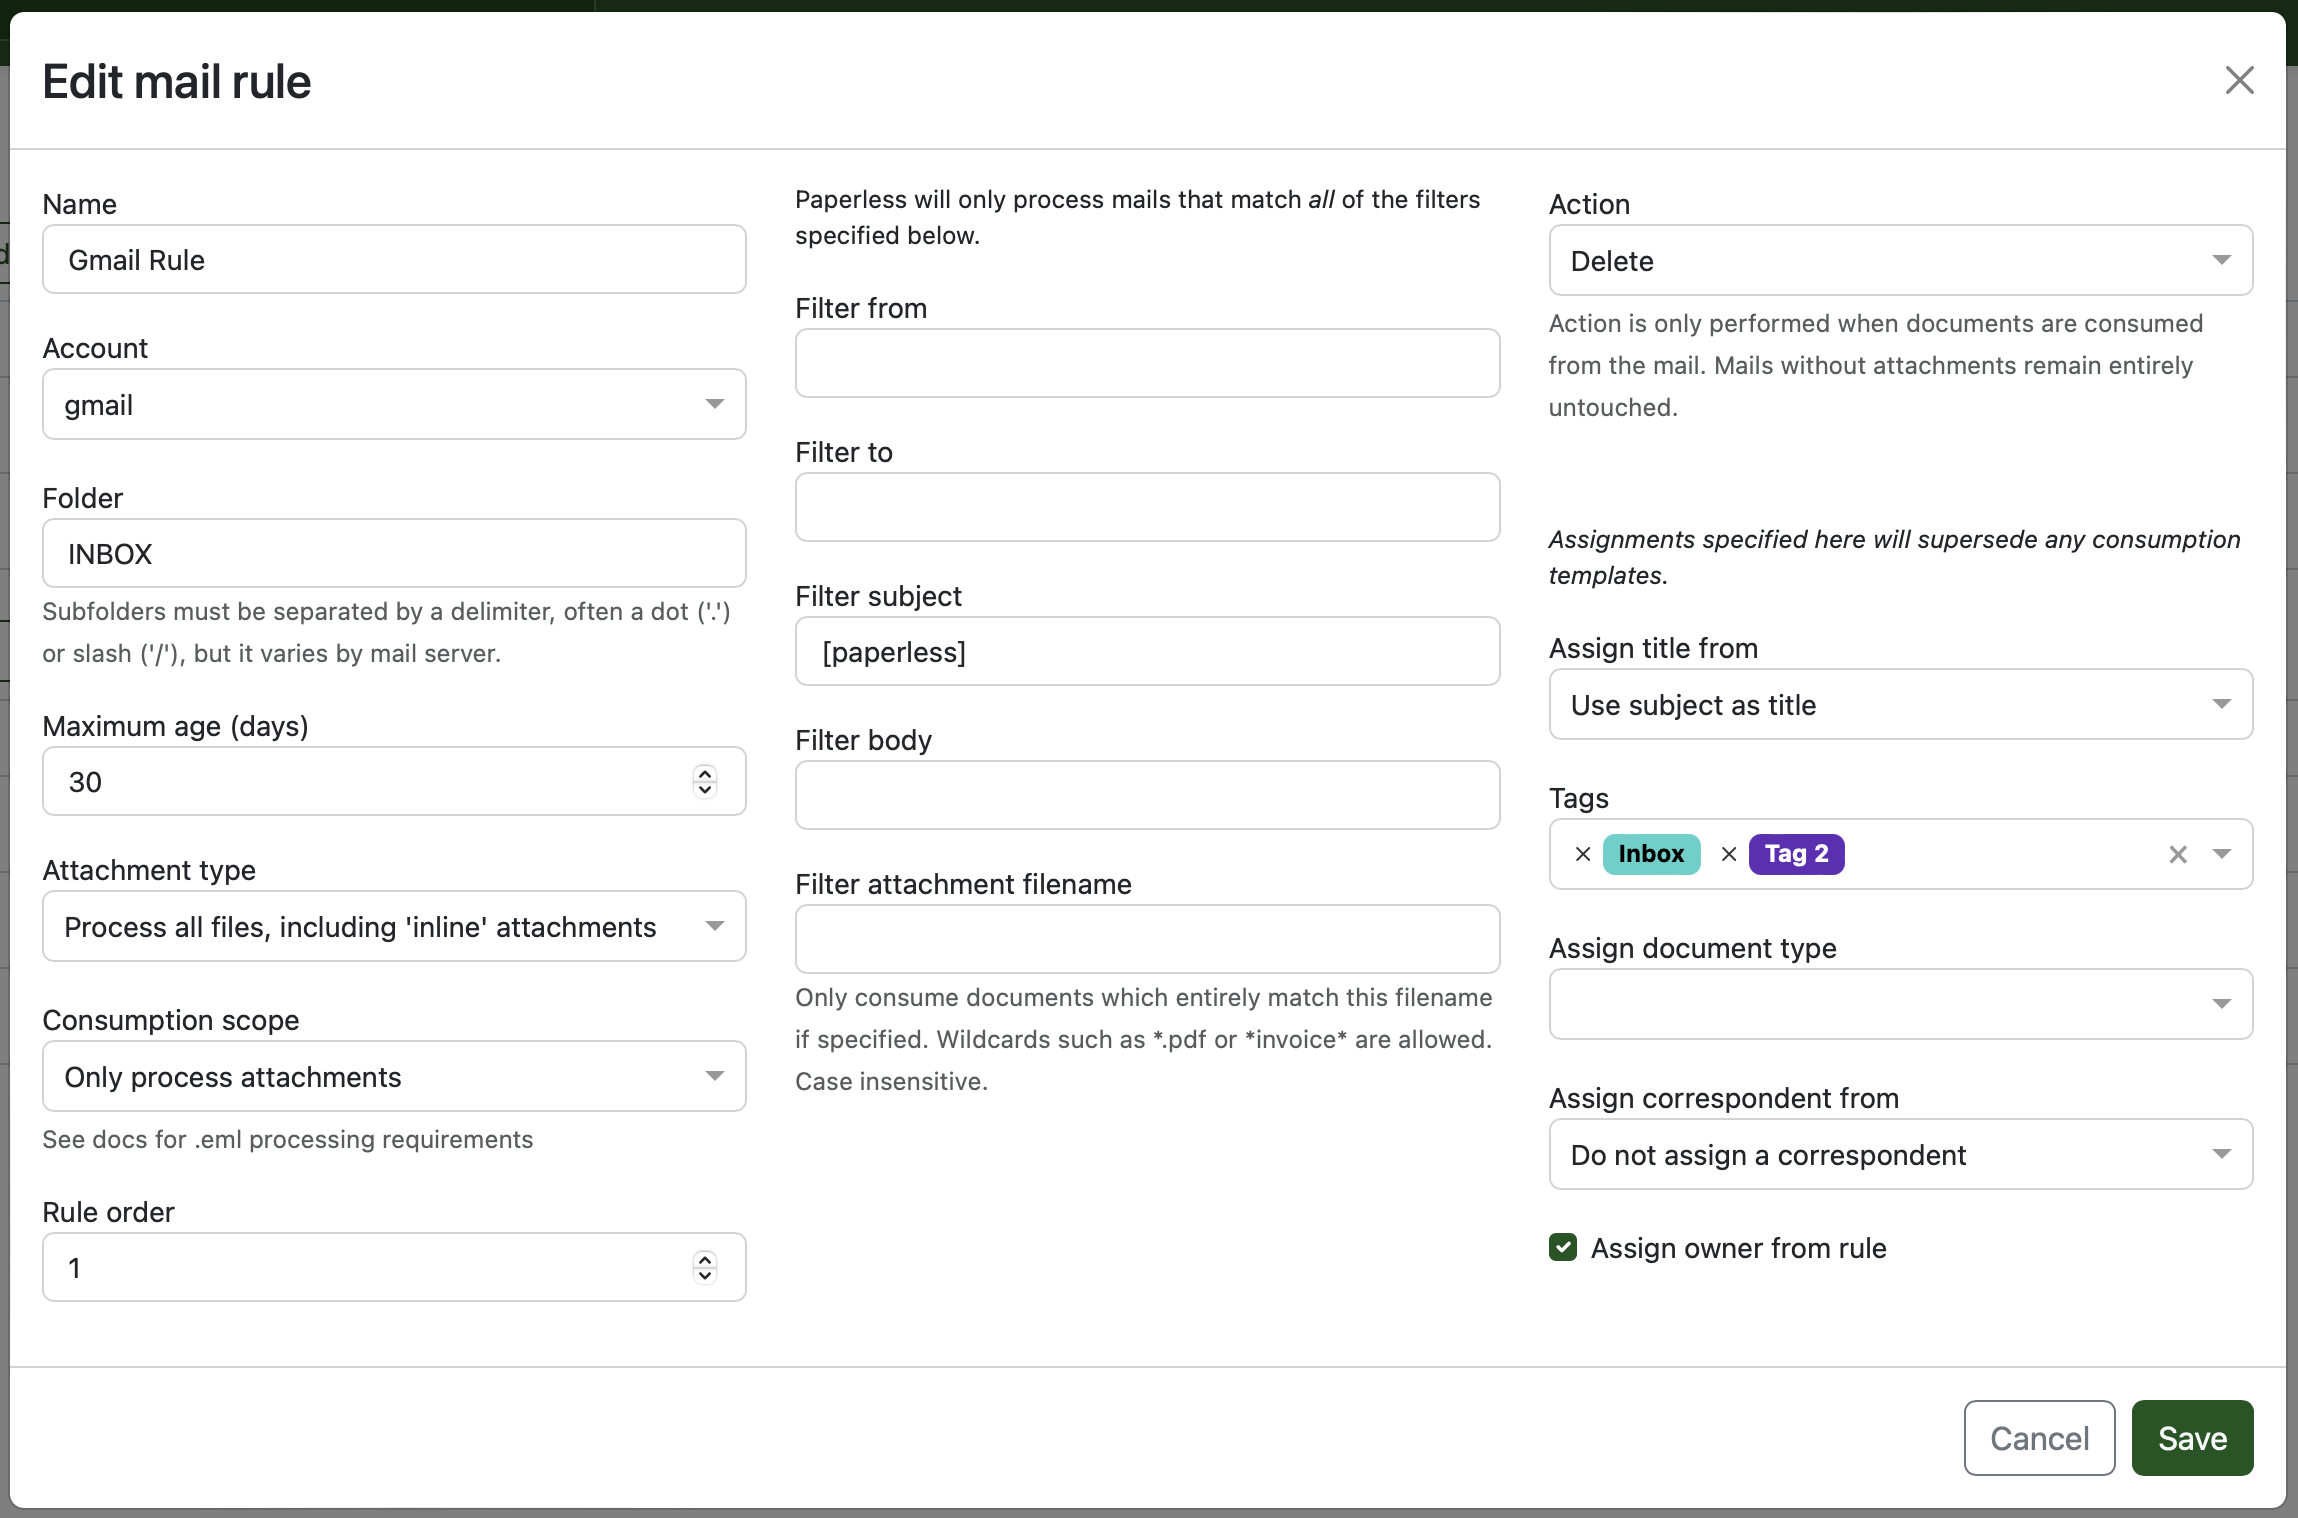This screenshot has height=1518, width=2298.
Task: Expand the Consumption scope dropdown
Action: [394, 1076]
